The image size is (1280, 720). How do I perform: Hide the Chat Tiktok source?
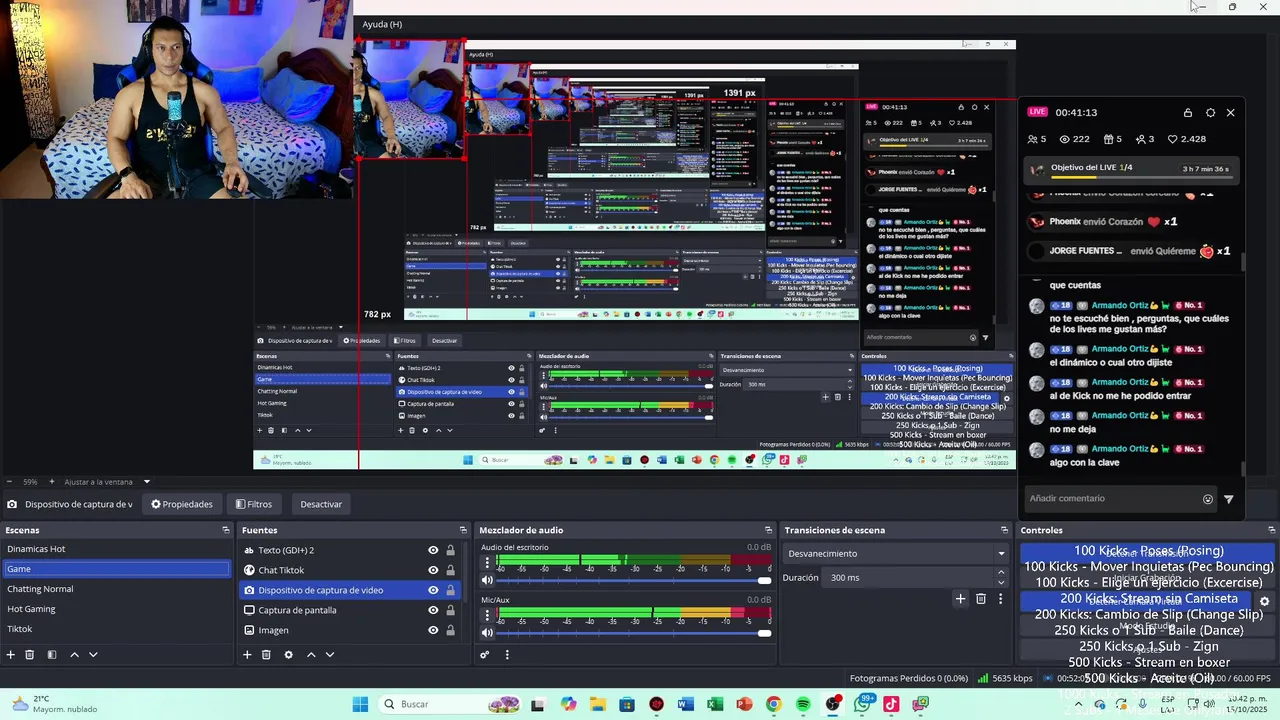pos(433,570)
